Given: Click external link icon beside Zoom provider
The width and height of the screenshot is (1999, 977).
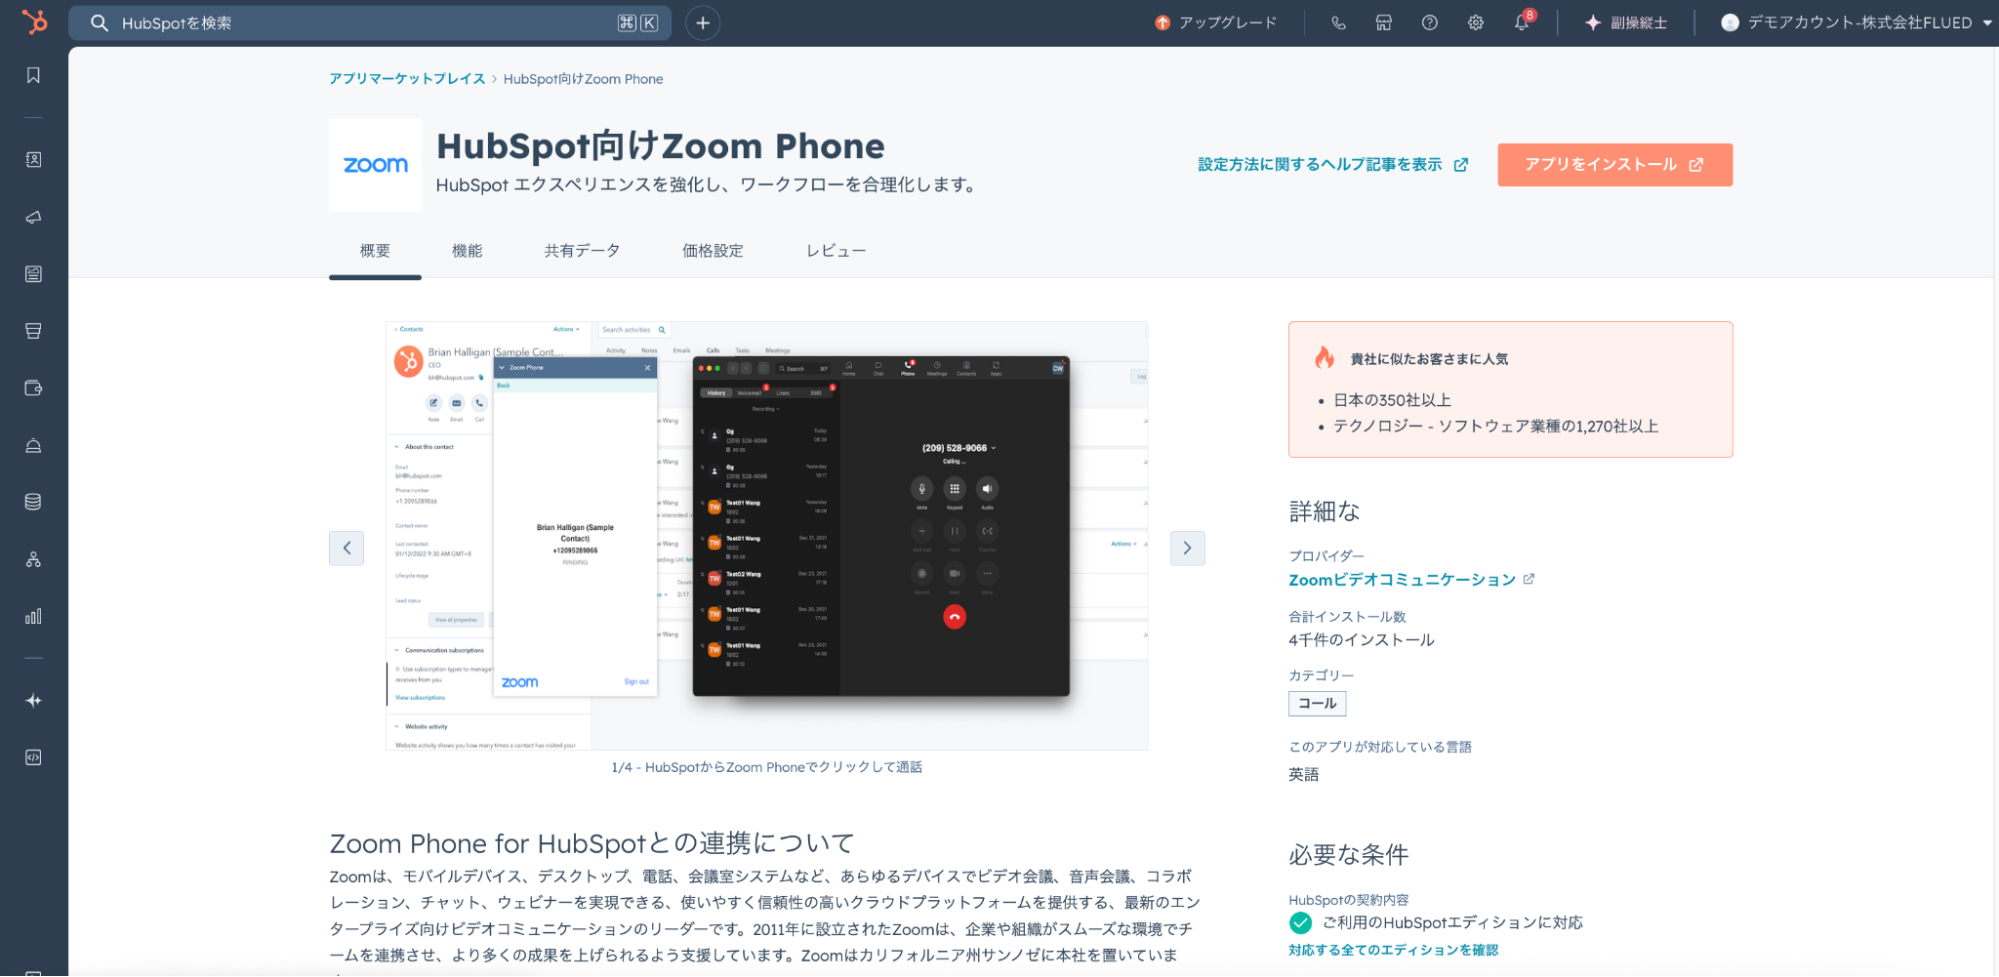Looking at the screenshot, I should point(1529,579).
